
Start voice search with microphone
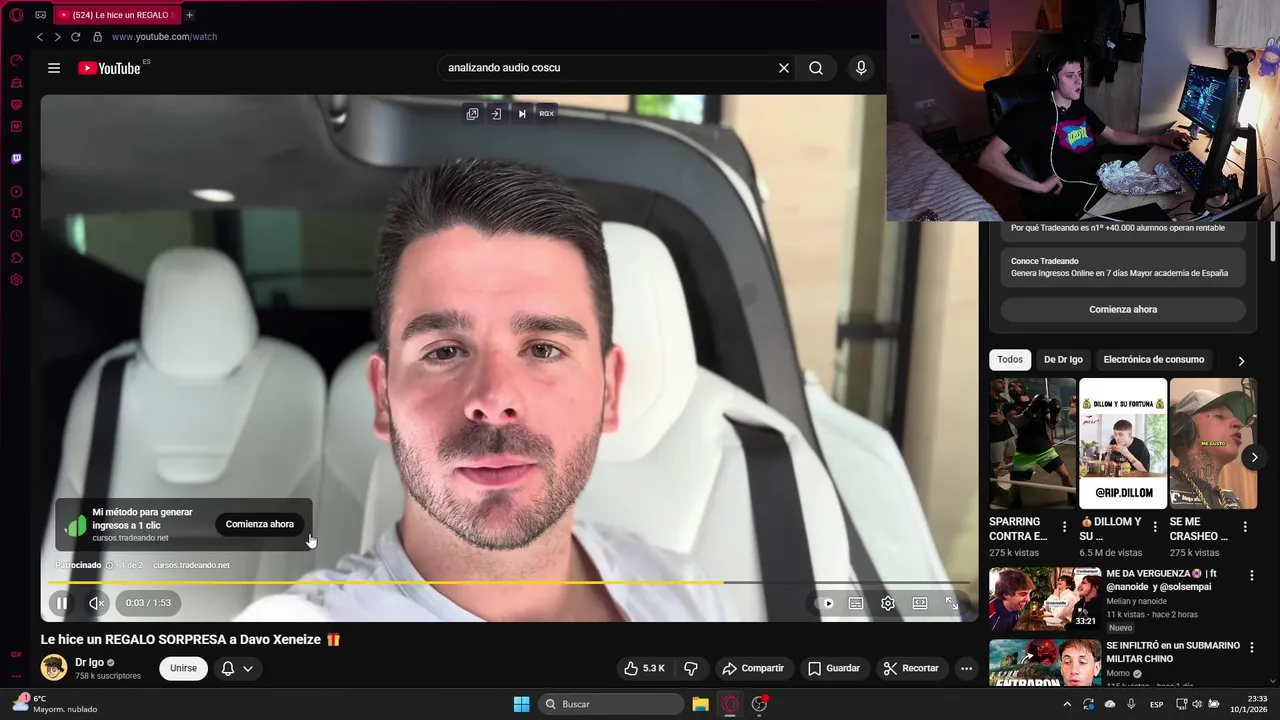(861, 68)
